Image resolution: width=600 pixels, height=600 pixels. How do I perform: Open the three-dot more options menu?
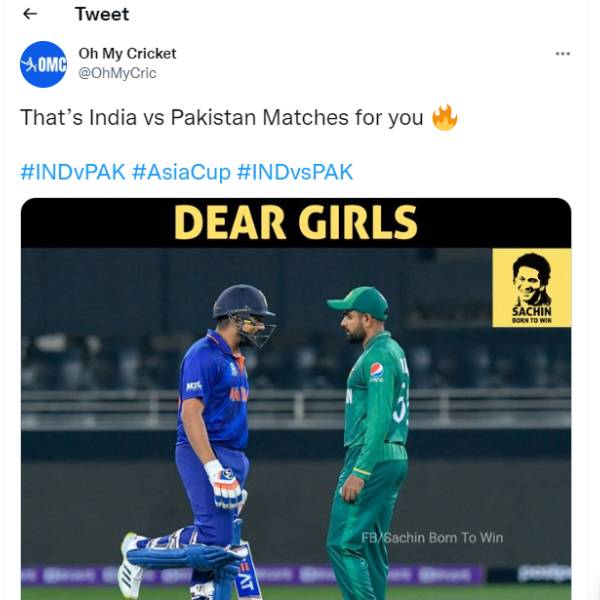[x=563, y=54]
